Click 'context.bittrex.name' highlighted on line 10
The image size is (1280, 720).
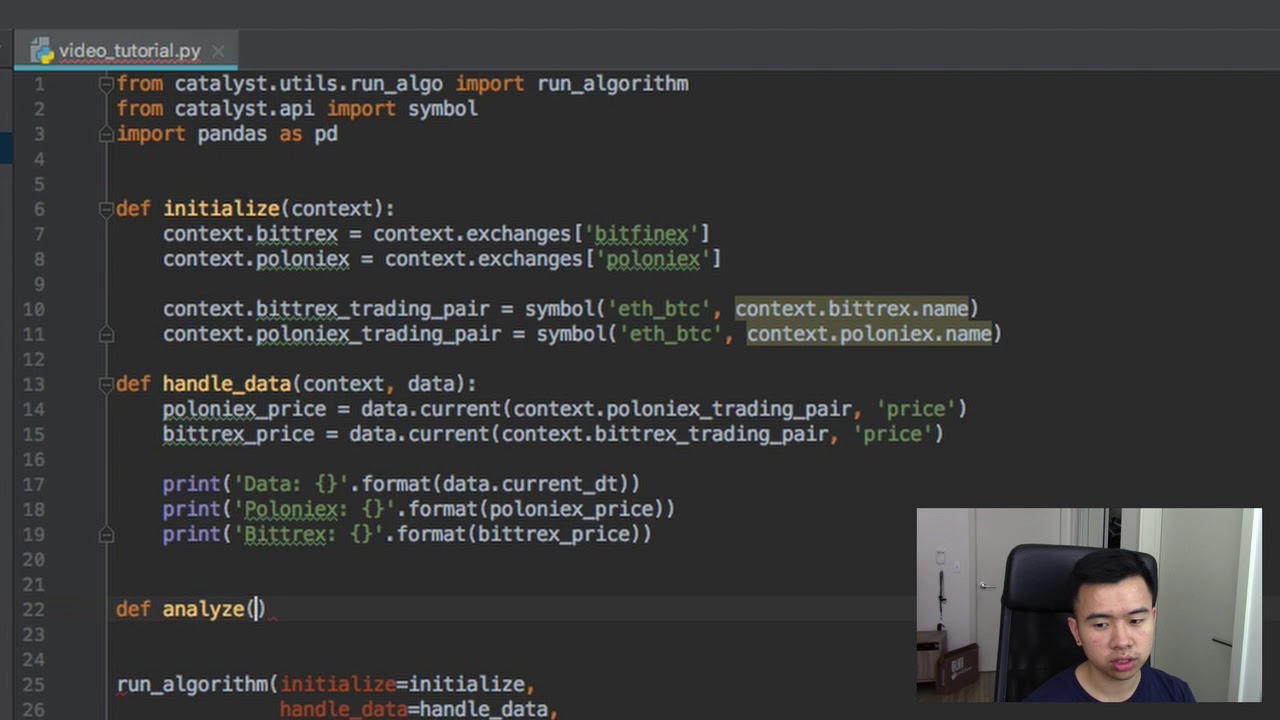click(852, 309)
